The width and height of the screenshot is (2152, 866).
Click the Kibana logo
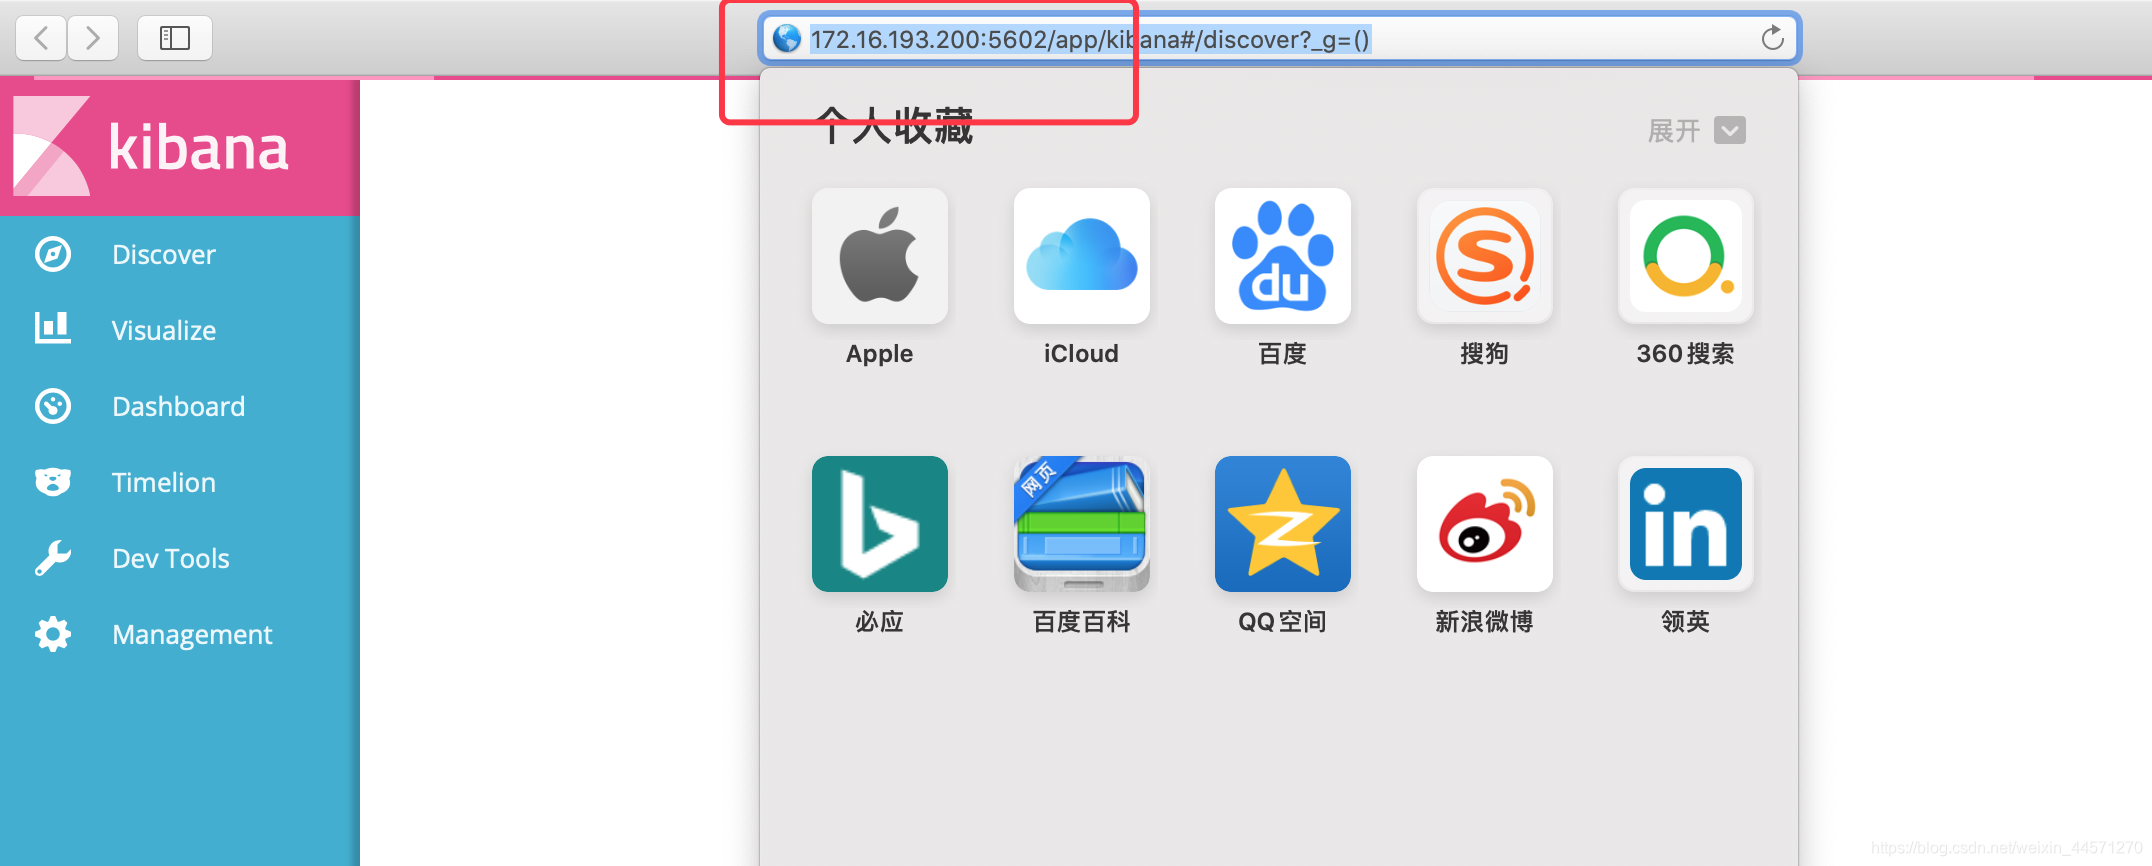click(52, 146)
